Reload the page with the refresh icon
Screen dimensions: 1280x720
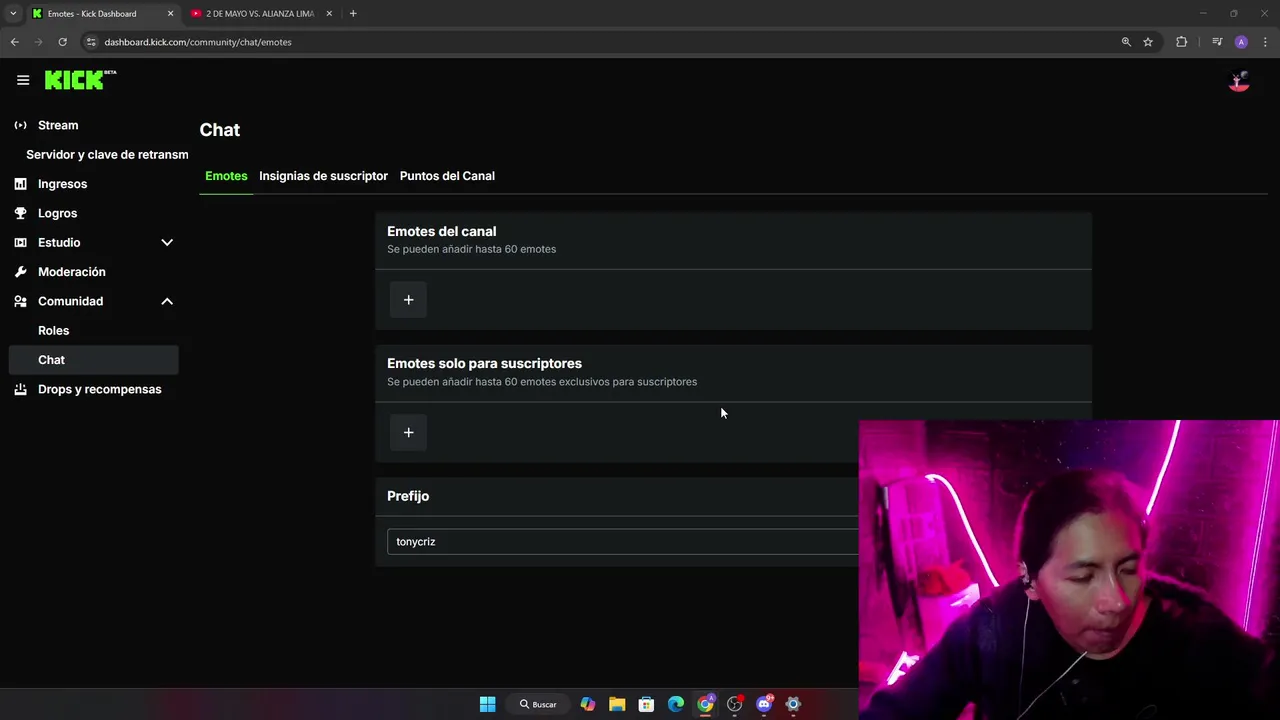(62, 42)
